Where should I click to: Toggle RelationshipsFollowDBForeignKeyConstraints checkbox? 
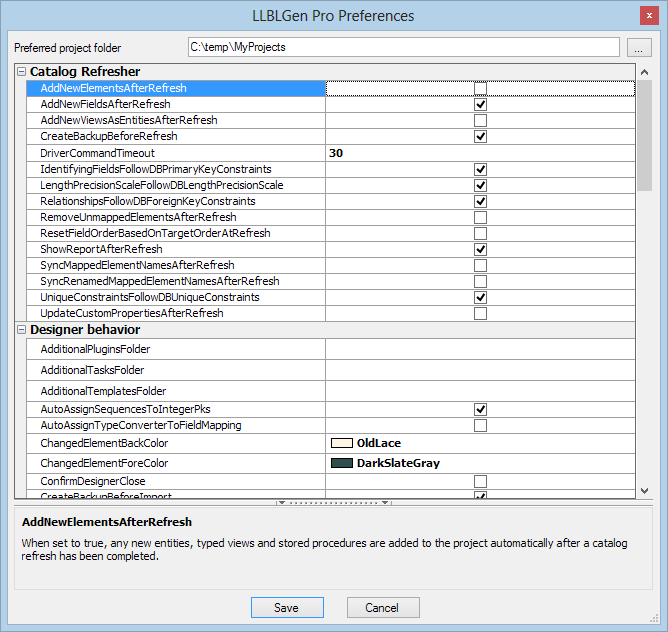[x=480, y=201]
